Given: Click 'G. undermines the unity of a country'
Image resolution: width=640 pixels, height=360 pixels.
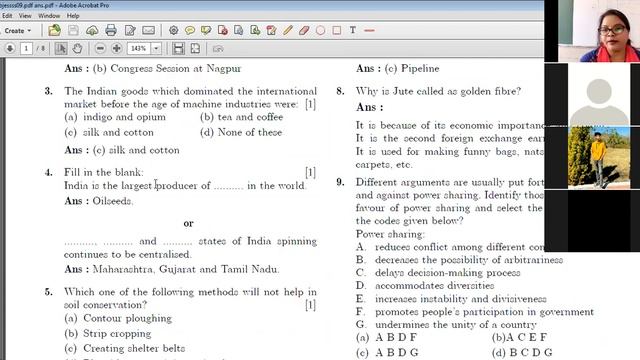Looking at the screenshot, I should click(x=446, y=325).
